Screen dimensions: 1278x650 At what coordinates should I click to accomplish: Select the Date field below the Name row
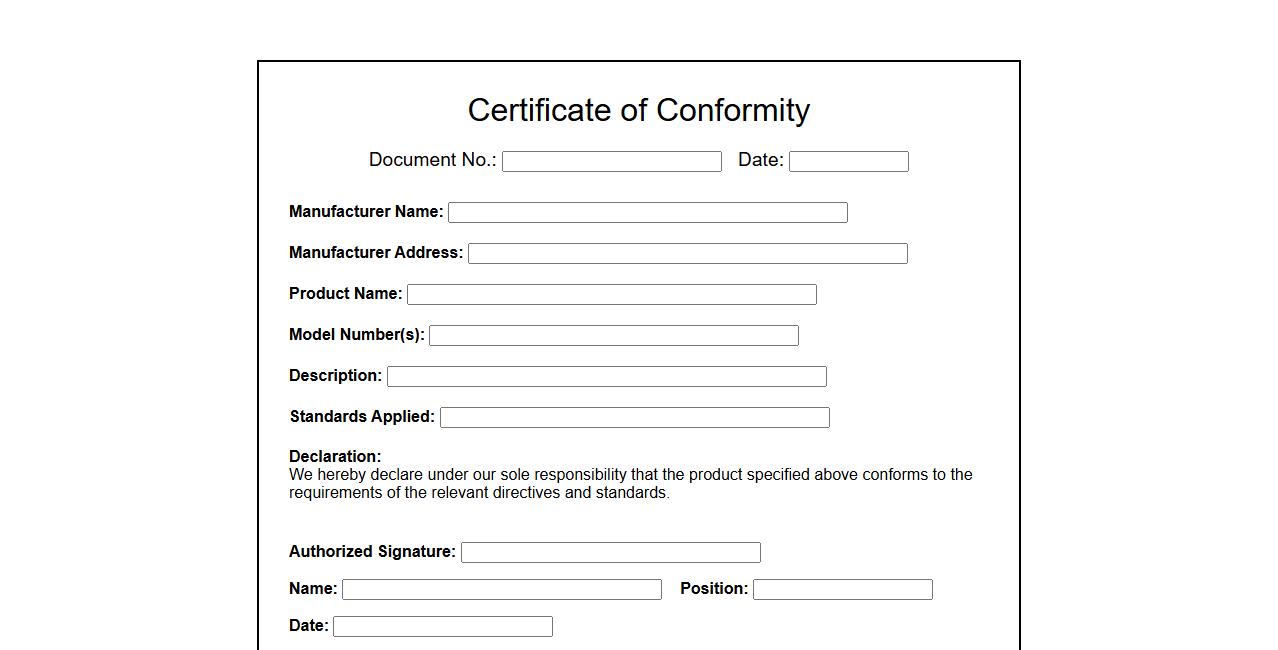tap(442, 626)
